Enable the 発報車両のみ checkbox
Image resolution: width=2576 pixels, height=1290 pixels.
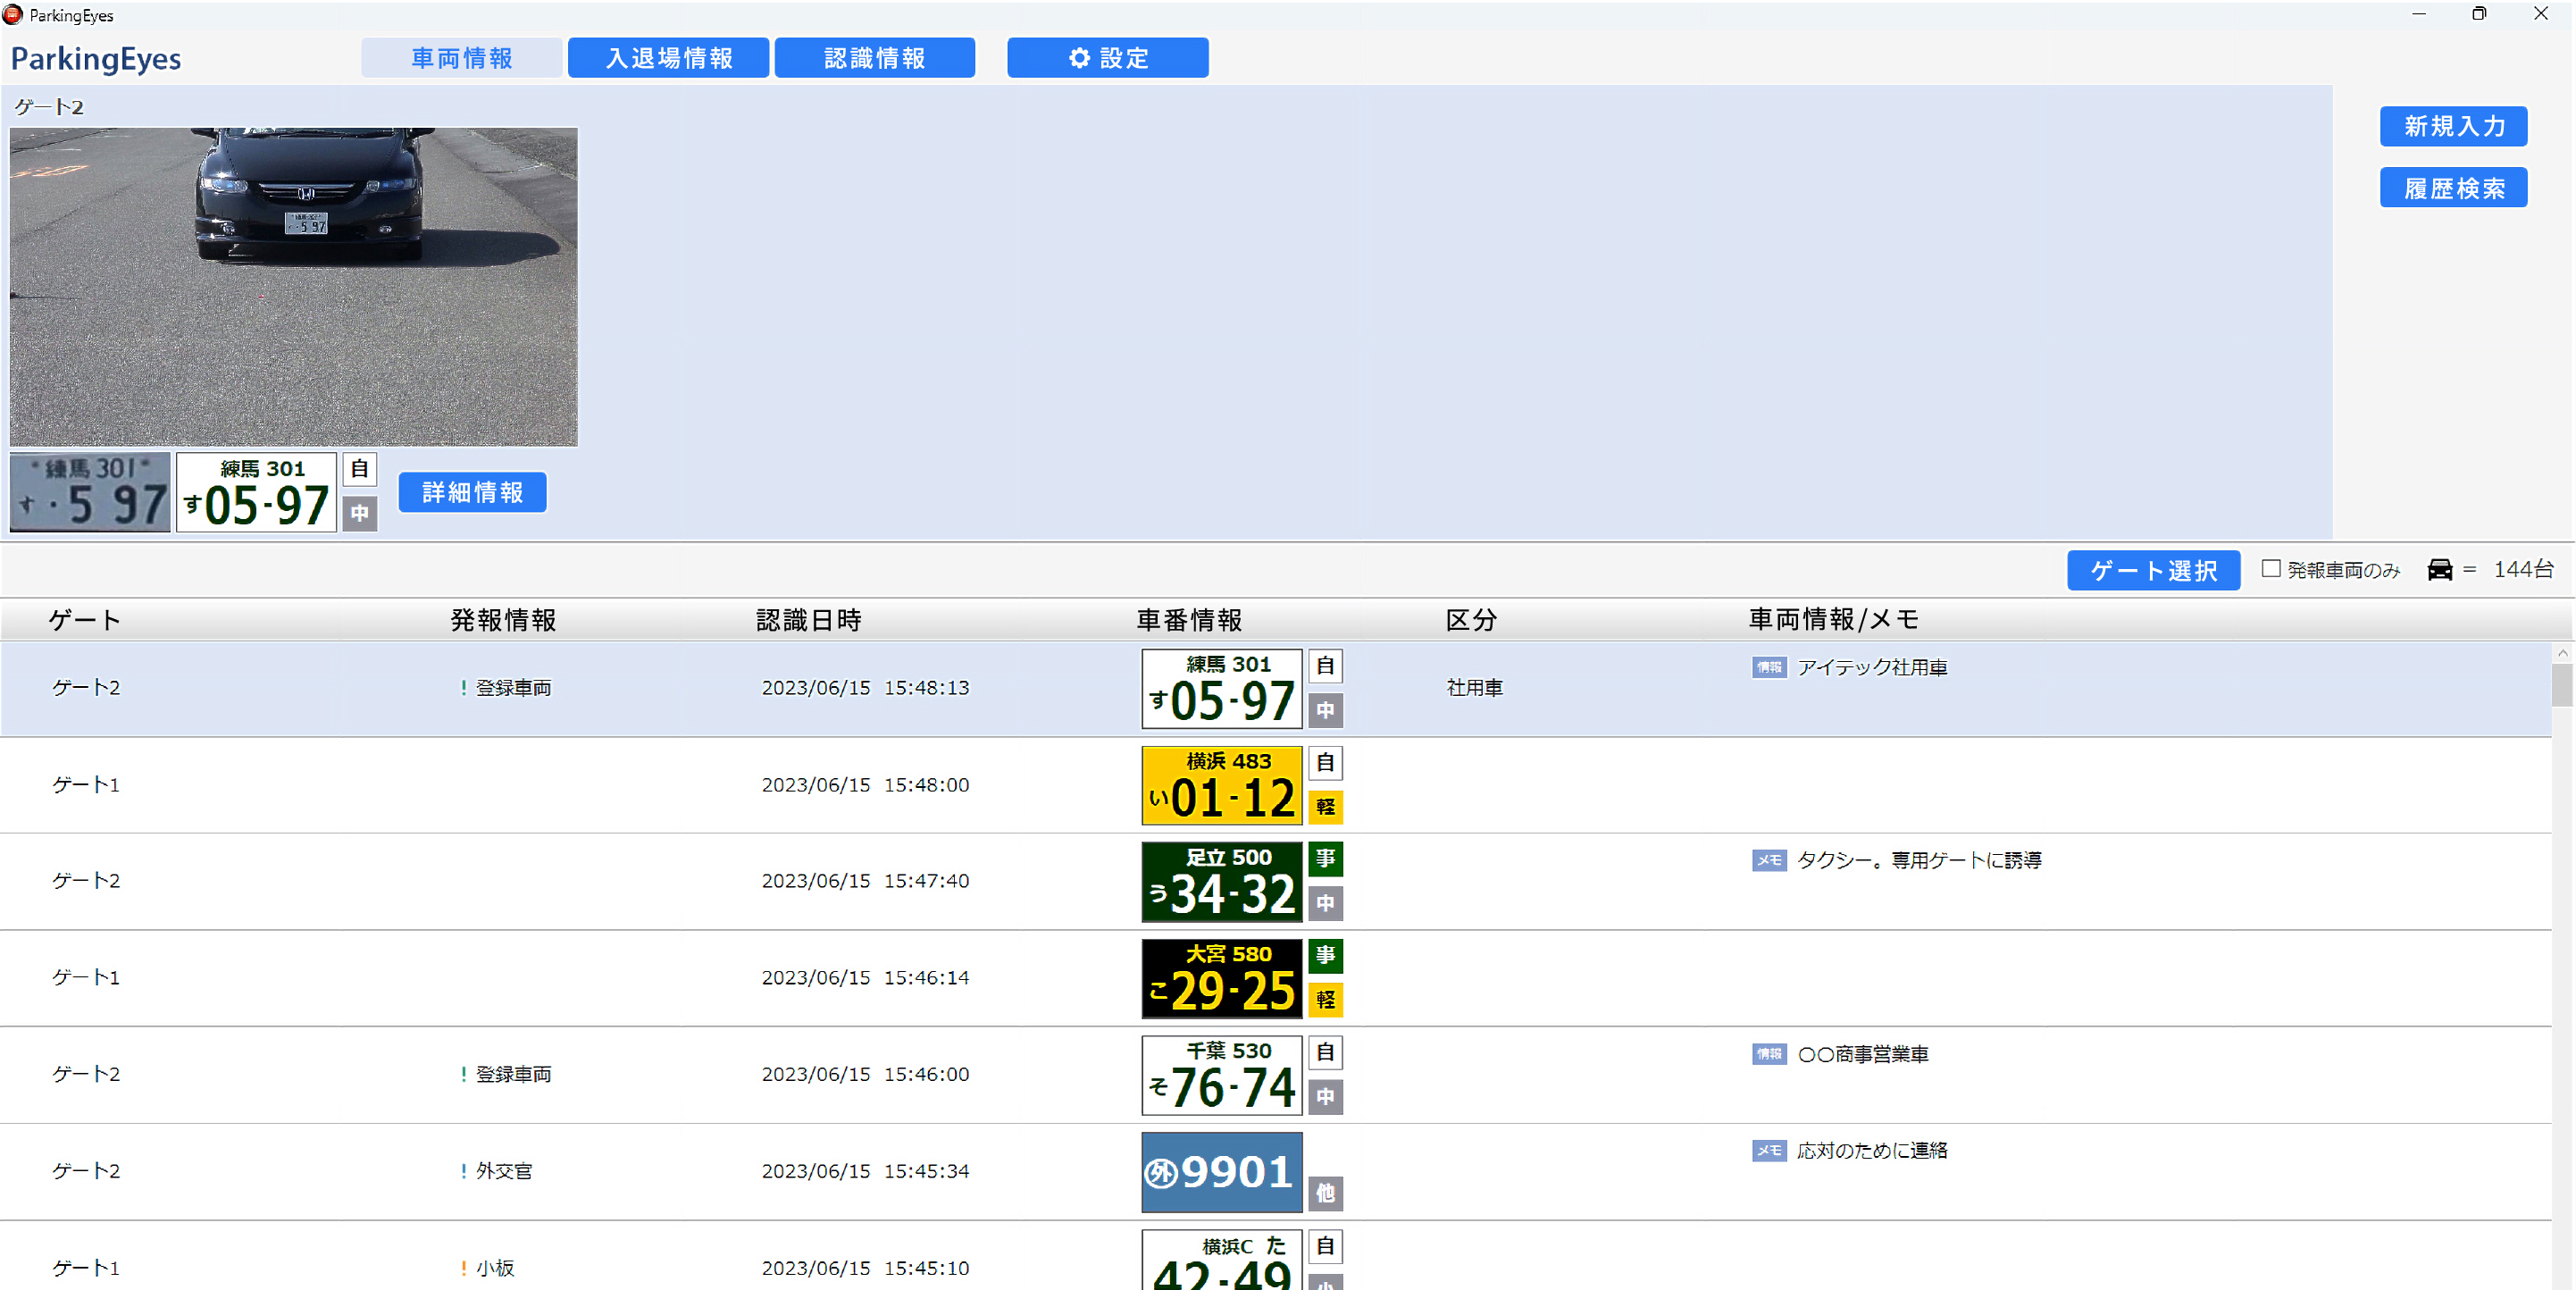2271,569
